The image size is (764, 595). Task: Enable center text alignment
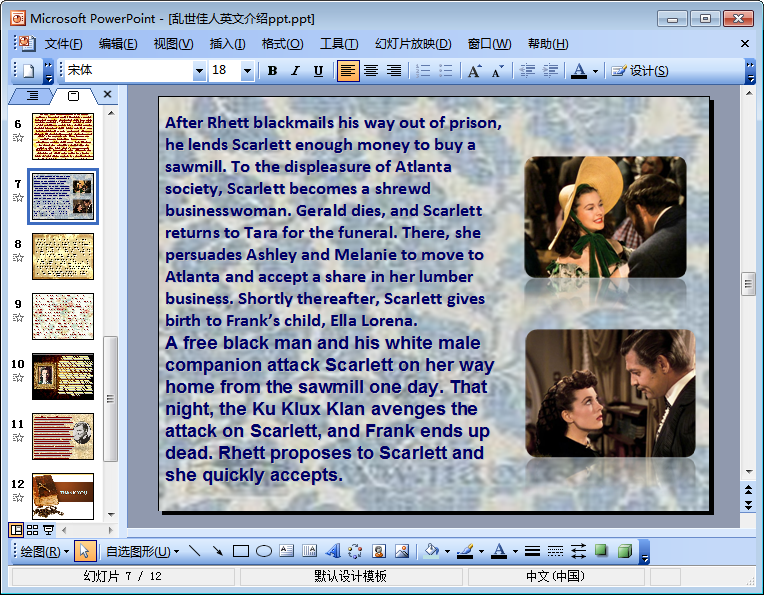371,71
